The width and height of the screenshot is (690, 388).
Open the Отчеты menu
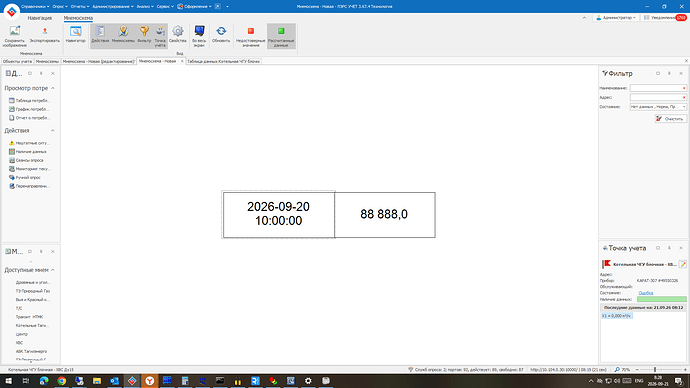tap(80, 7)
